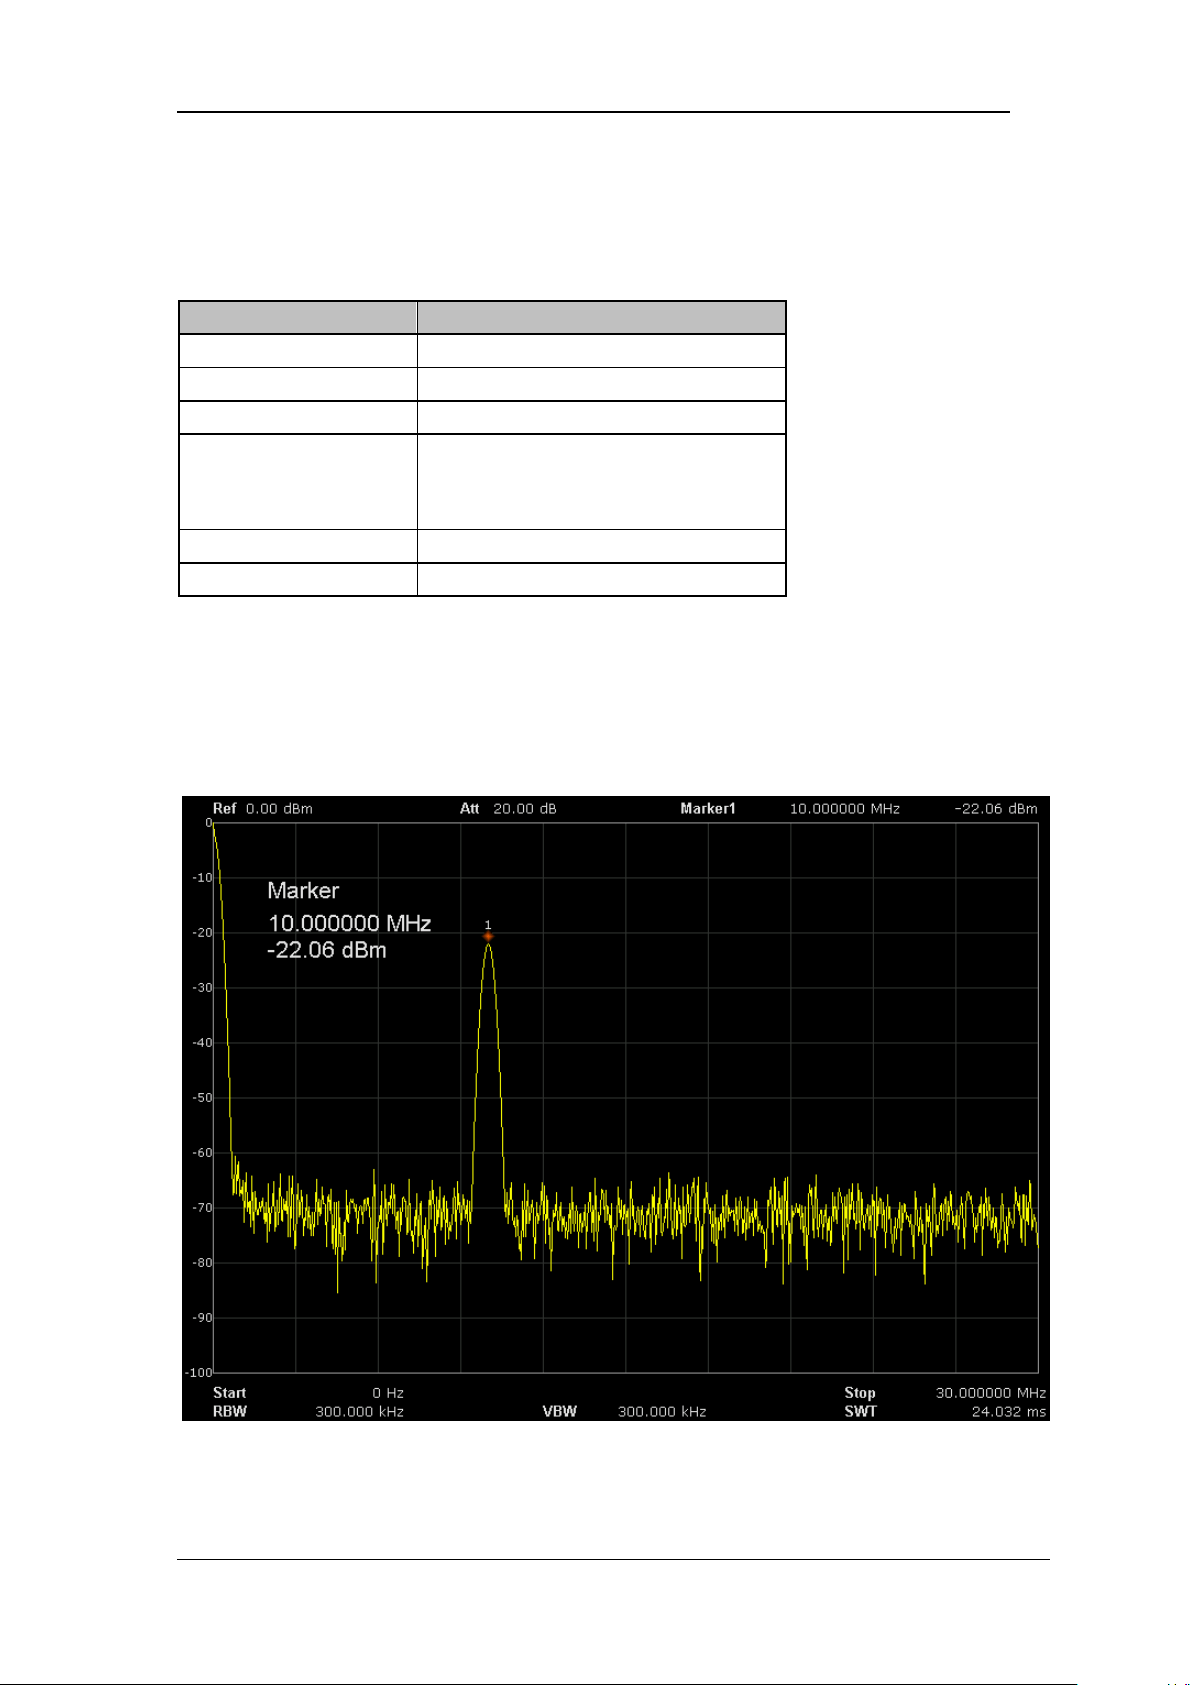Image resolution: width=1192 pixels, height=1685 pixels.
Task: Select the large -22.06 dBm annotation
Action: click(x=327, y=950)
